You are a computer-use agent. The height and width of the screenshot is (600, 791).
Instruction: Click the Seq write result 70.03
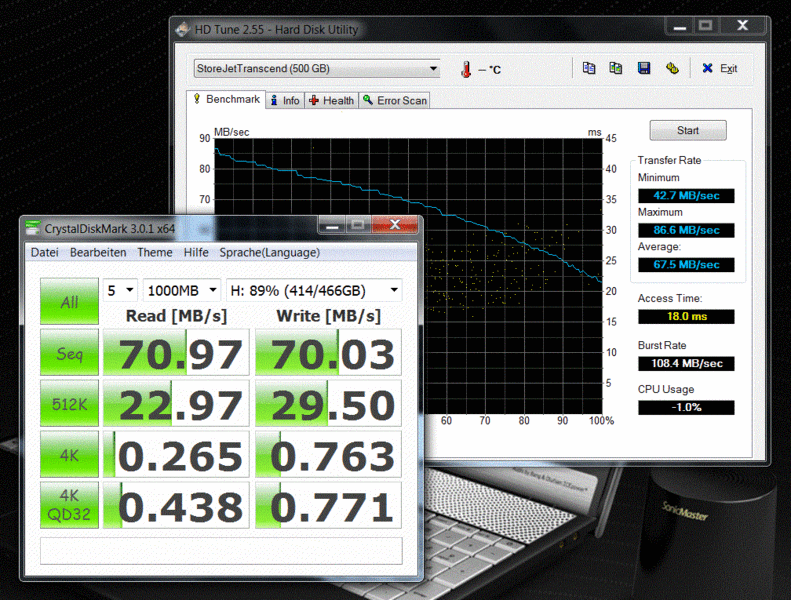[328, 352]
